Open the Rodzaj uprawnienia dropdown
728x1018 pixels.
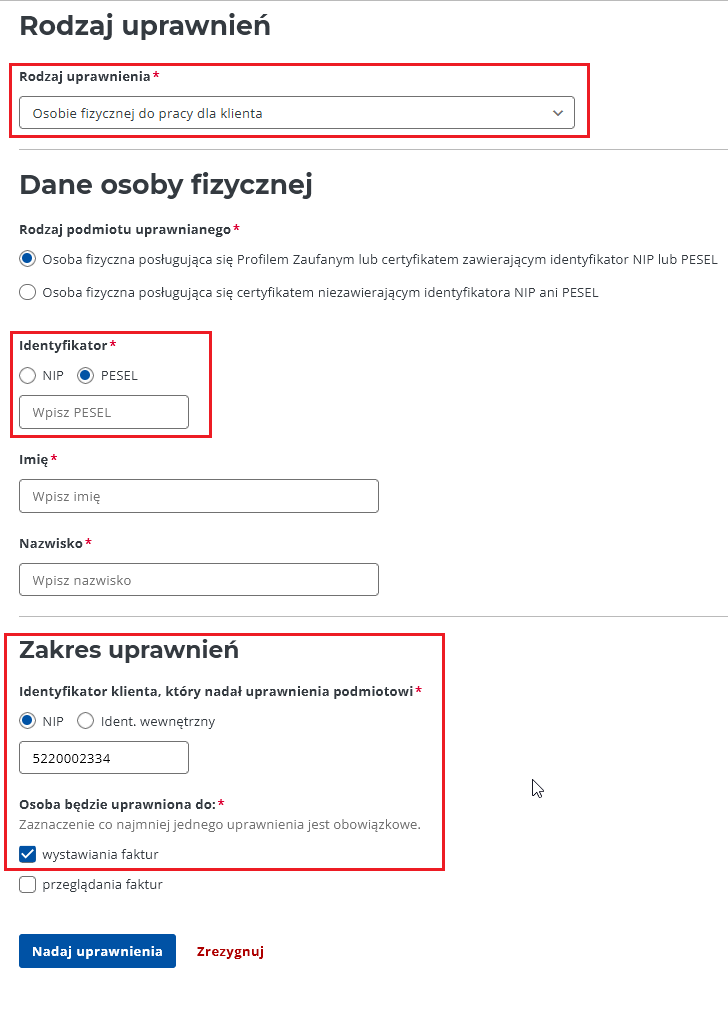click(x=296, y=113)
